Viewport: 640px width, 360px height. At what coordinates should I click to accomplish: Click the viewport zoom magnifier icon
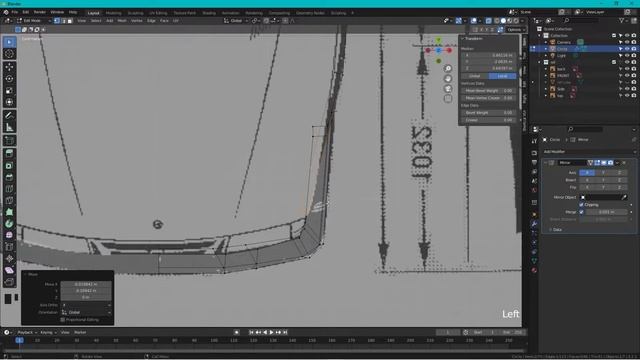click(448, 69)
